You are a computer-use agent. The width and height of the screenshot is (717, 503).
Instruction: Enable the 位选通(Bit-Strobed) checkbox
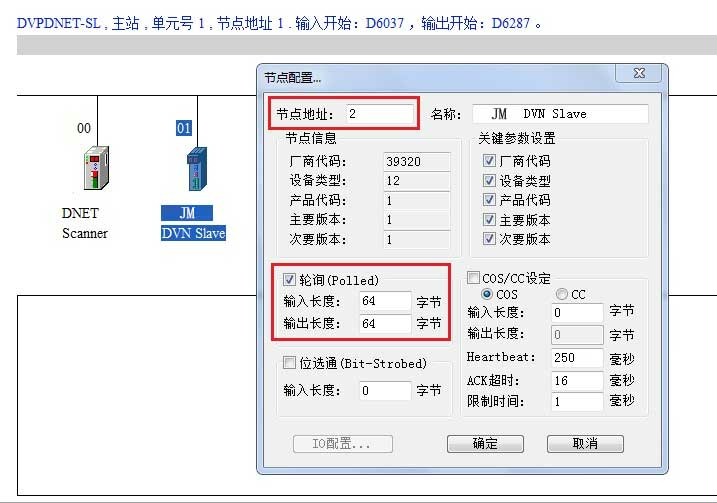[x=290, y=363]
